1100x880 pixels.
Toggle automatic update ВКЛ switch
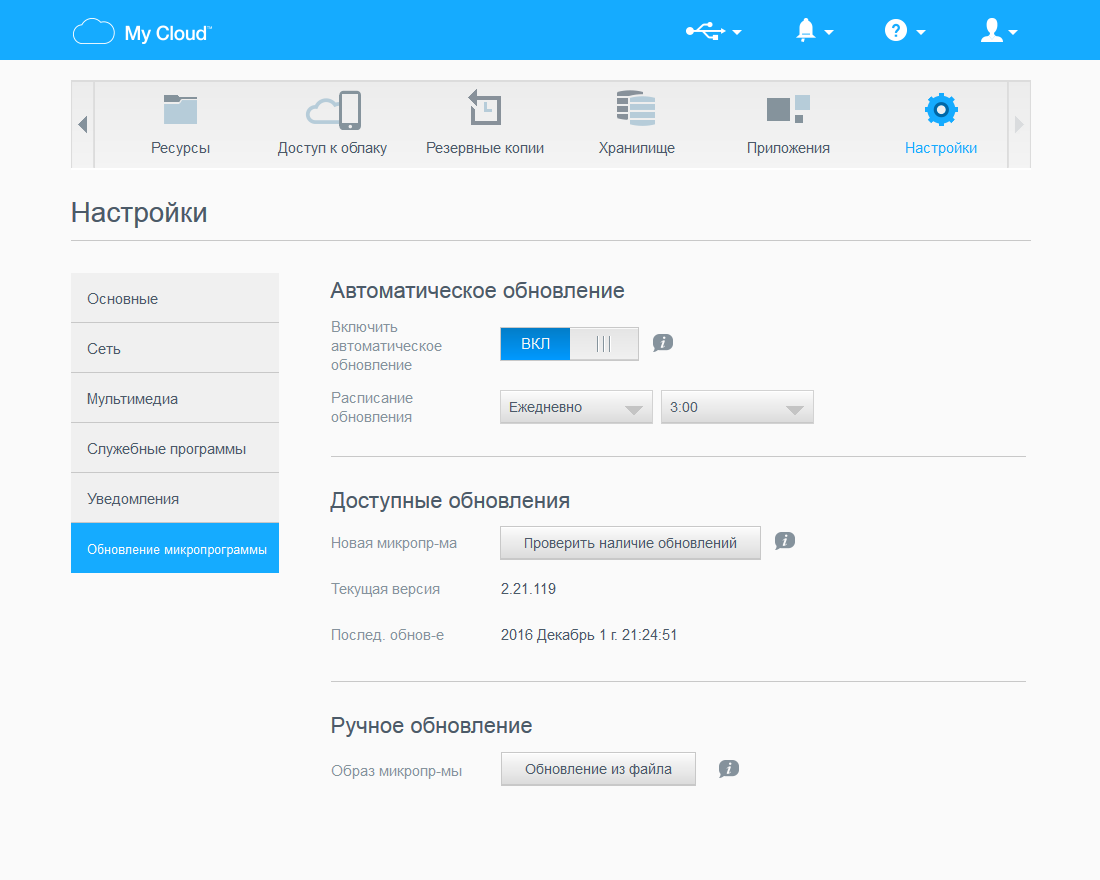coord(569,344)
